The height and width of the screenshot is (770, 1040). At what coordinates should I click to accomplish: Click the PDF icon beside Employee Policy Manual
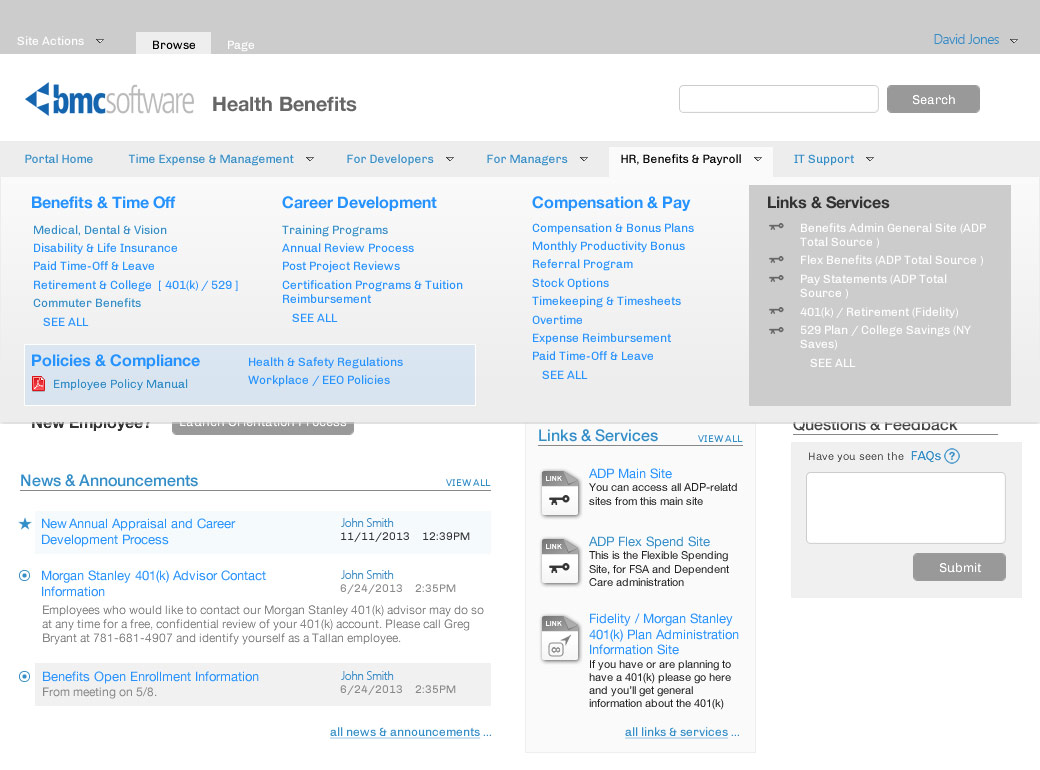click(x=39, y=384)
